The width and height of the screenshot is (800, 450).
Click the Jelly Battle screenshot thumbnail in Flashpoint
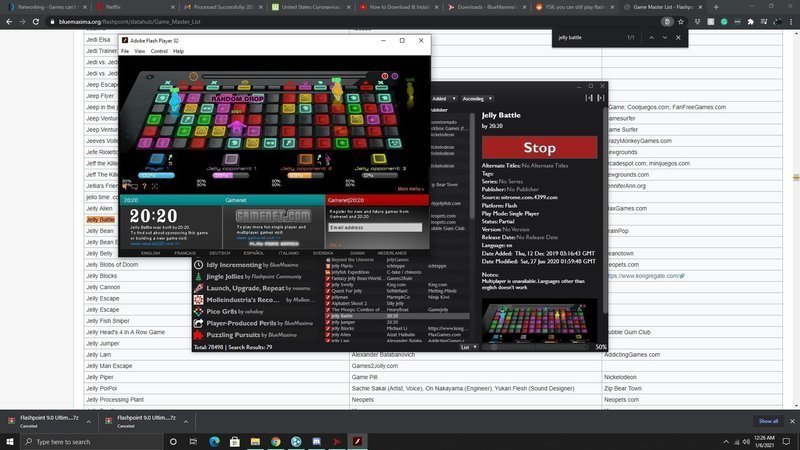tap(539, 321)
